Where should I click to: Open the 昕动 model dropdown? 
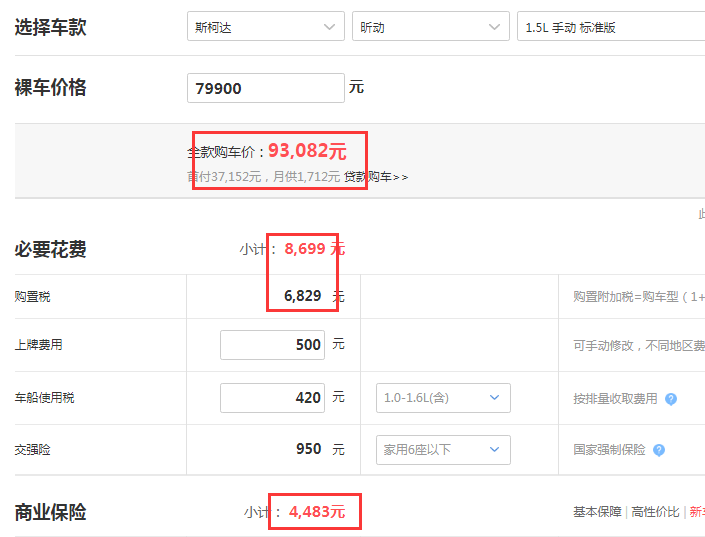click(x=431, y=27)
